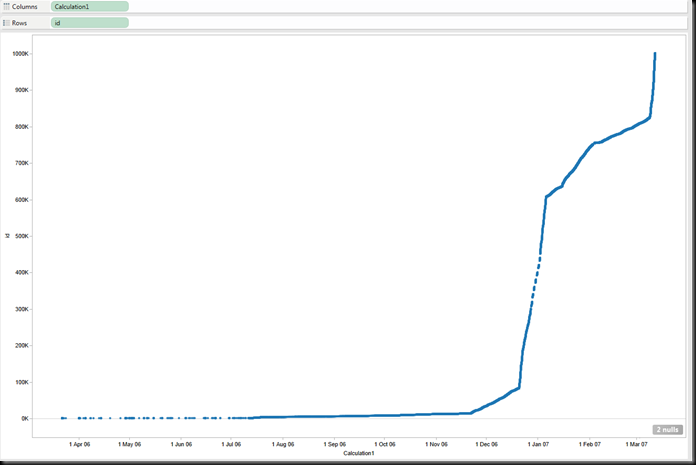Screen dimensions: 696x465
Task: Click the Rows shelf list icon
Action: [6, 23]
